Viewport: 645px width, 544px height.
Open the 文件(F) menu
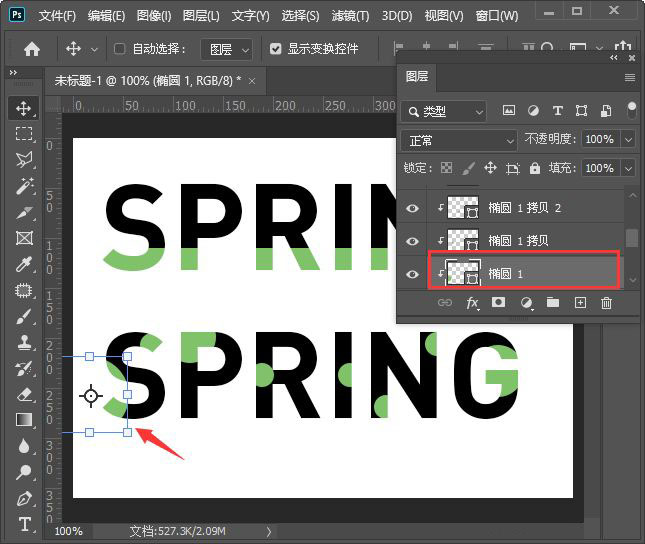pos(57,16)
